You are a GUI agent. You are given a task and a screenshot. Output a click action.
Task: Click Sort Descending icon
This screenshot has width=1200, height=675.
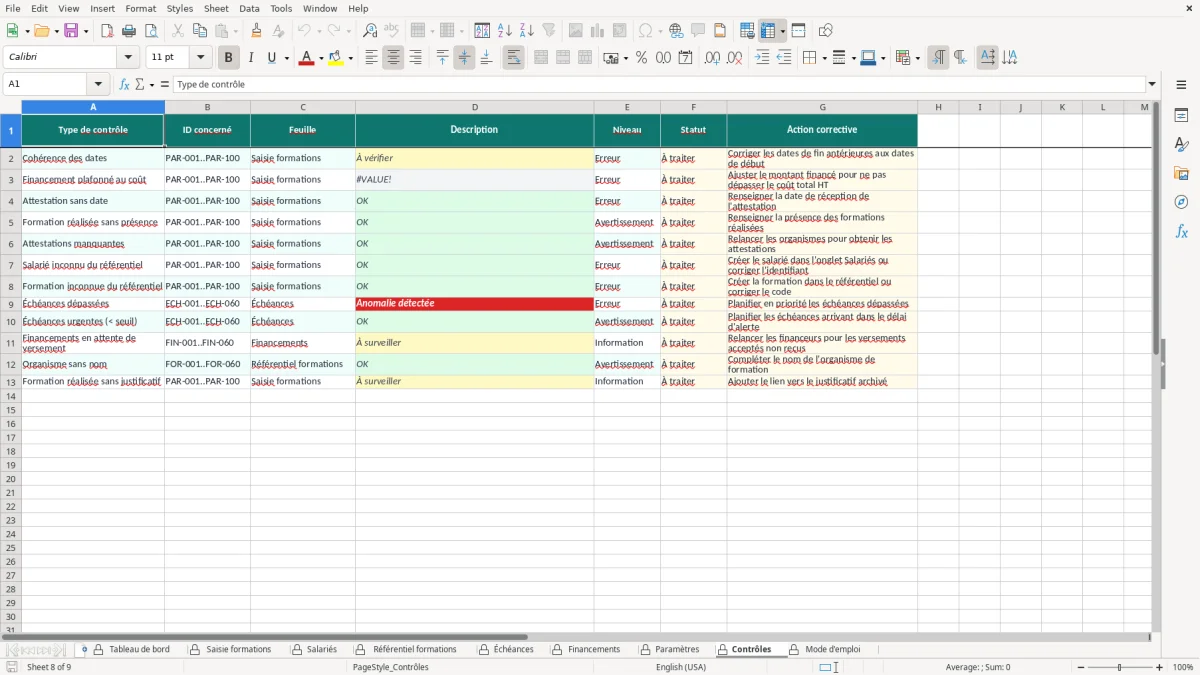click(x=526, y=31)
